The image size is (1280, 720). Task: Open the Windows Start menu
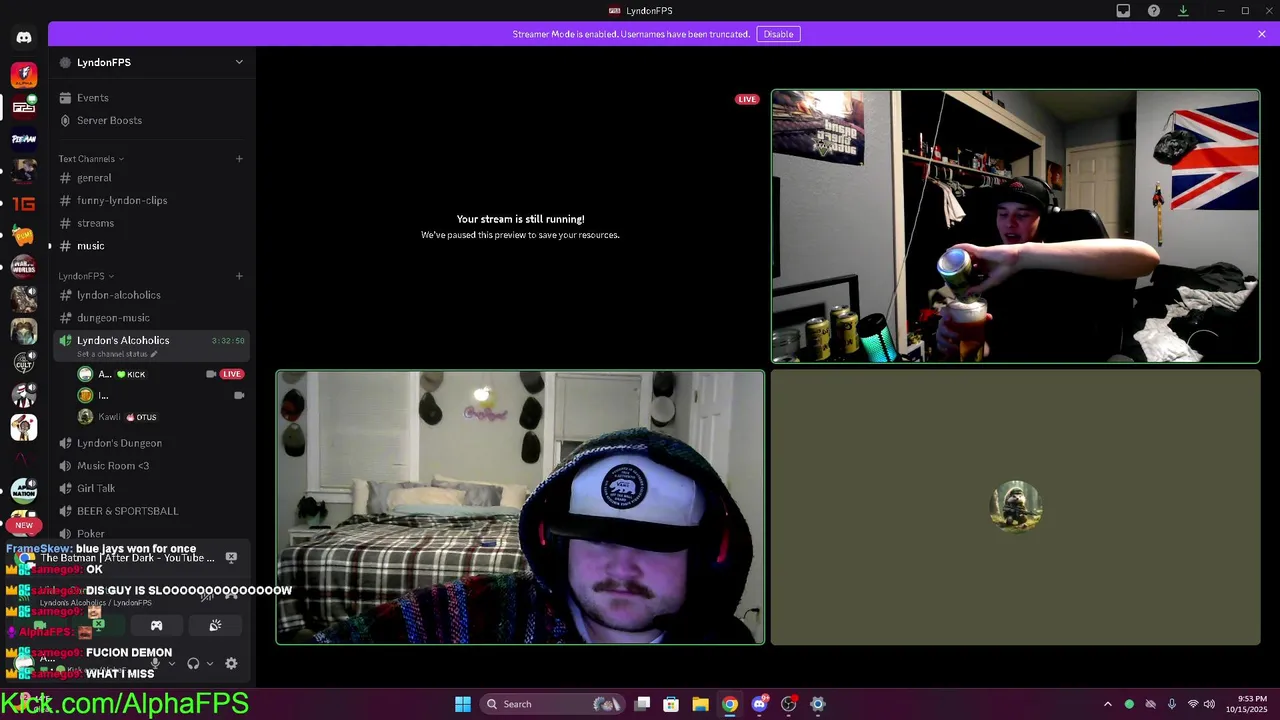(463, 704)
